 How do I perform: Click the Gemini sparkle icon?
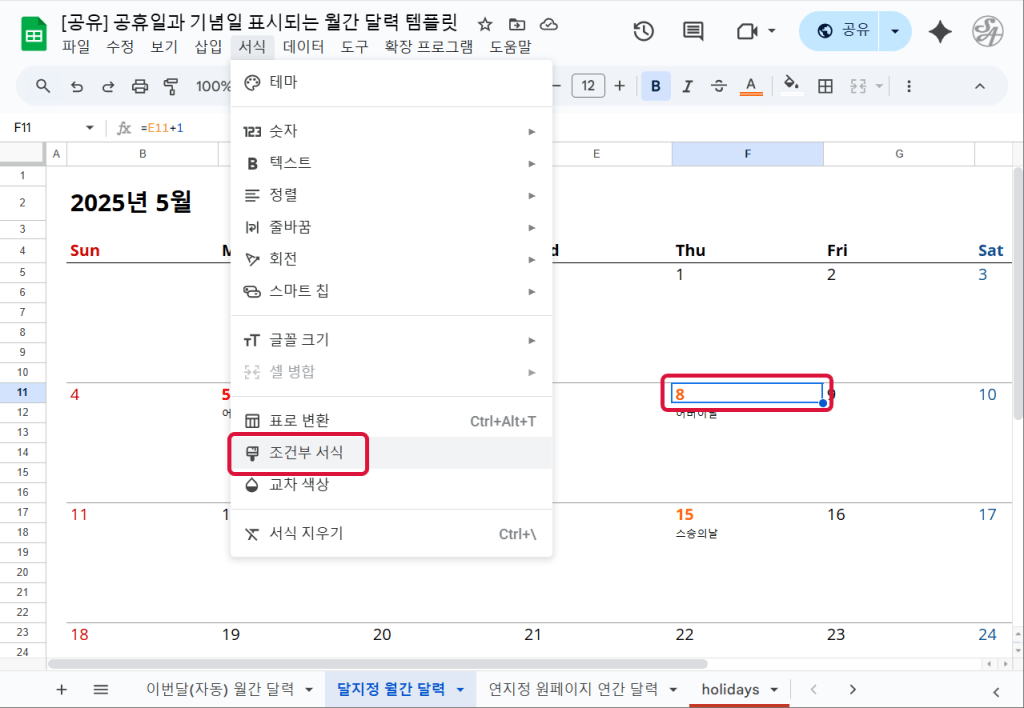click(940, 32)
